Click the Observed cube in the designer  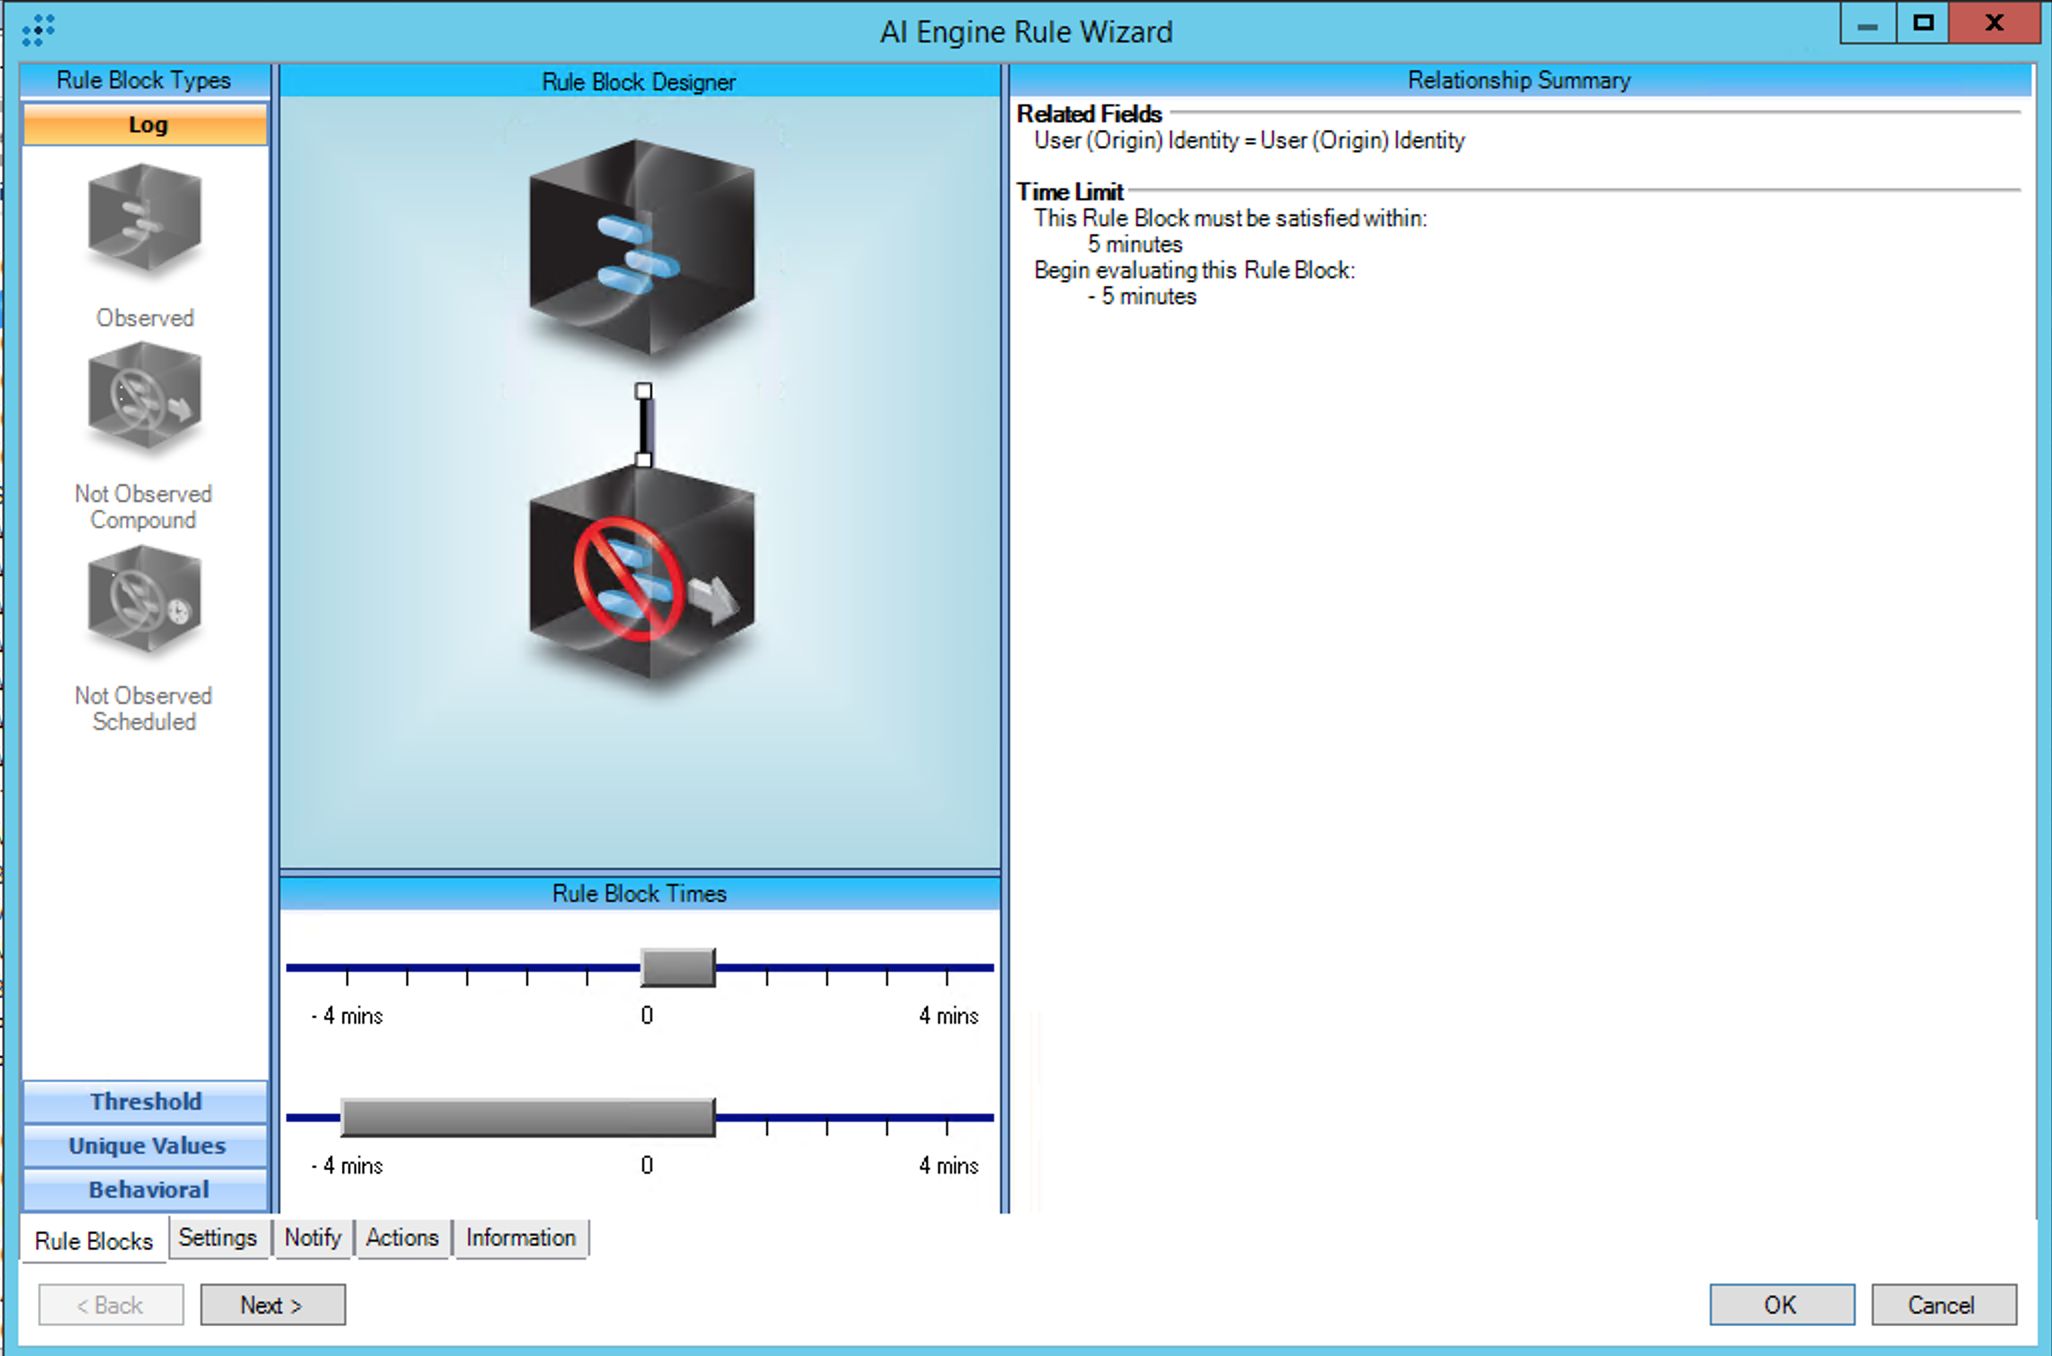pos(641,247)
